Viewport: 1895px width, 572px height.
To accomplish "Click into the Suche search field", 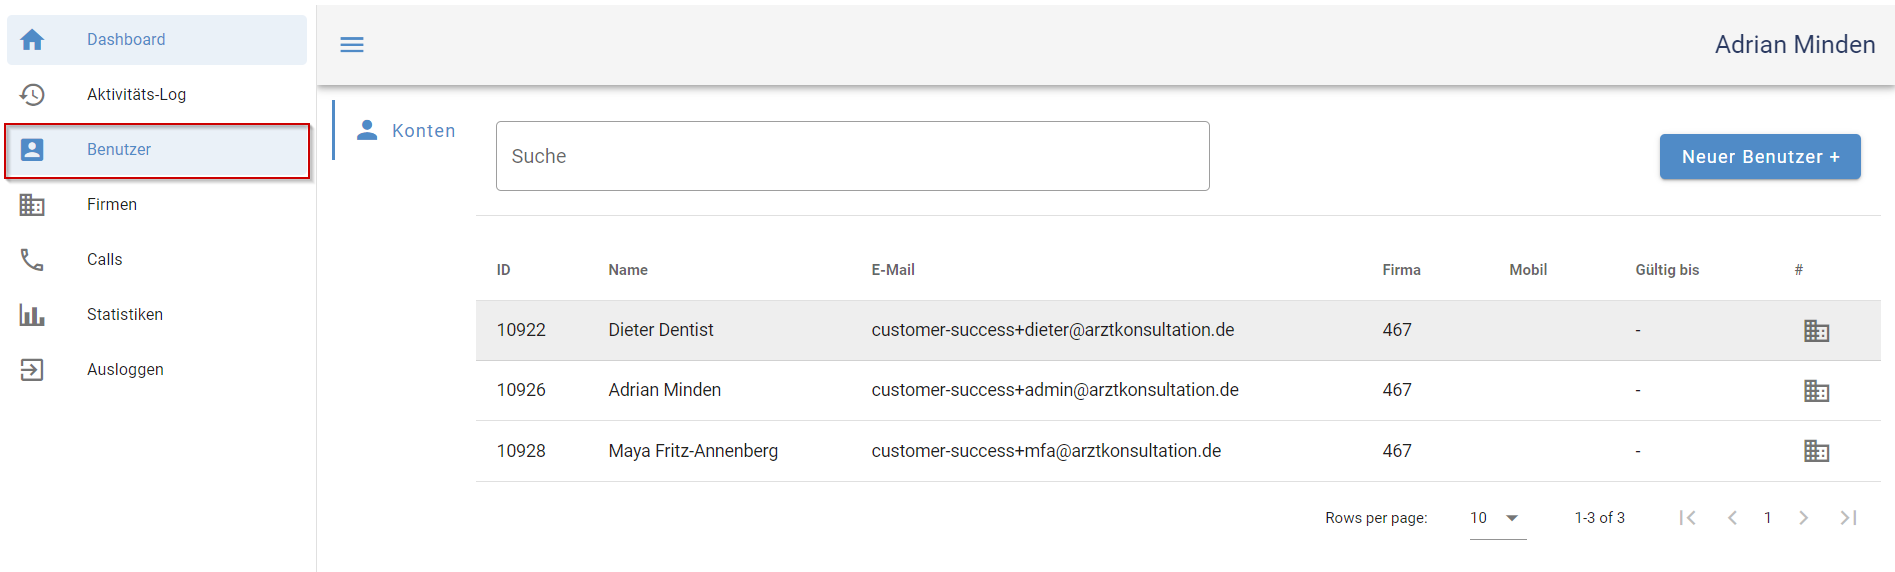I will tap(852, 157).
